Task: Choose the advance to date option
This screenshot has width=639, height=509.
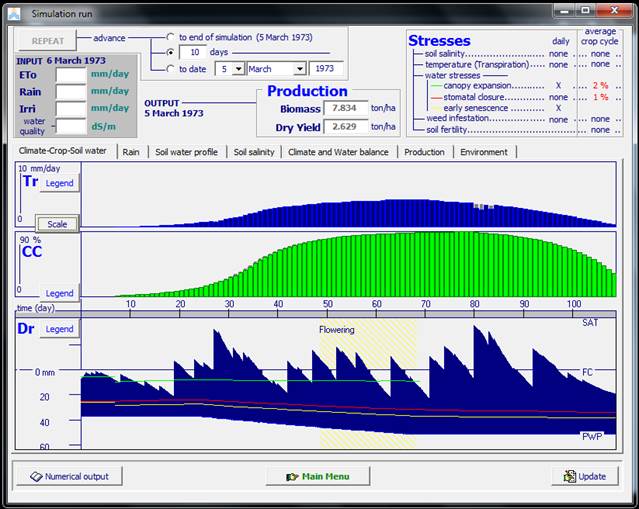Action: click(x=170, y=69)
